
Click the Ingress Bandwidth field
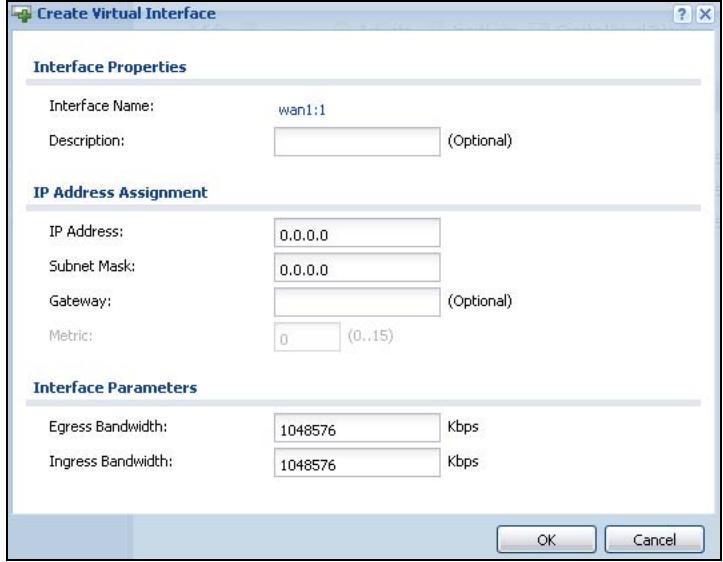point(357,462)
